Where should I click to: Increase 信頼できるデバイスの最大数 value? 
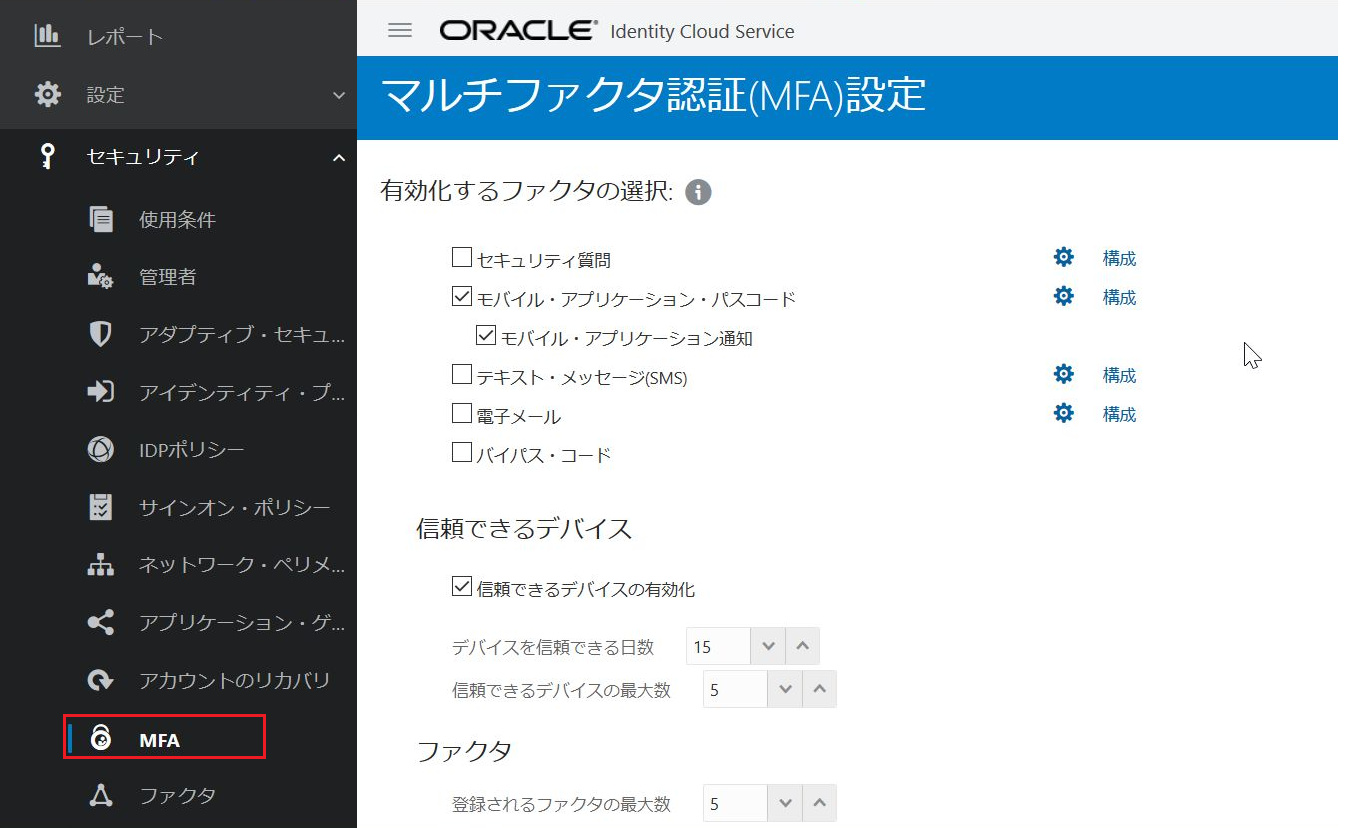819,689
